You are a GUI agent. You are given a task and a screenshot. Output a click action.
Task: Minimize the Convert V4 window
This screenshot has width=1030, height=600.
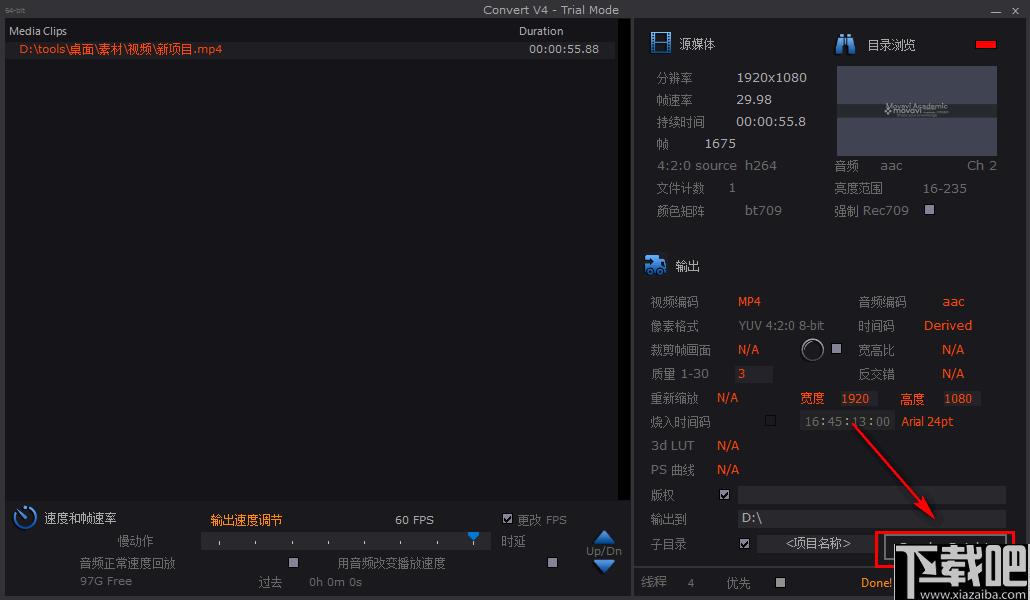coord(996,11)
